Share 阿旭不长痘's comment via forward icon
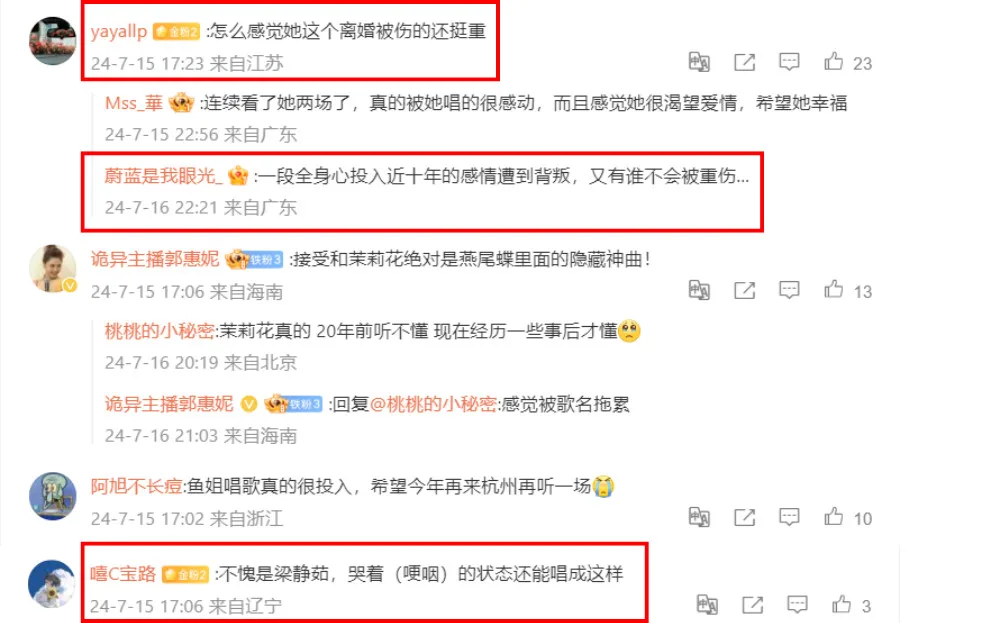This screenshot has width=1000, height=623. coord(744,517)
